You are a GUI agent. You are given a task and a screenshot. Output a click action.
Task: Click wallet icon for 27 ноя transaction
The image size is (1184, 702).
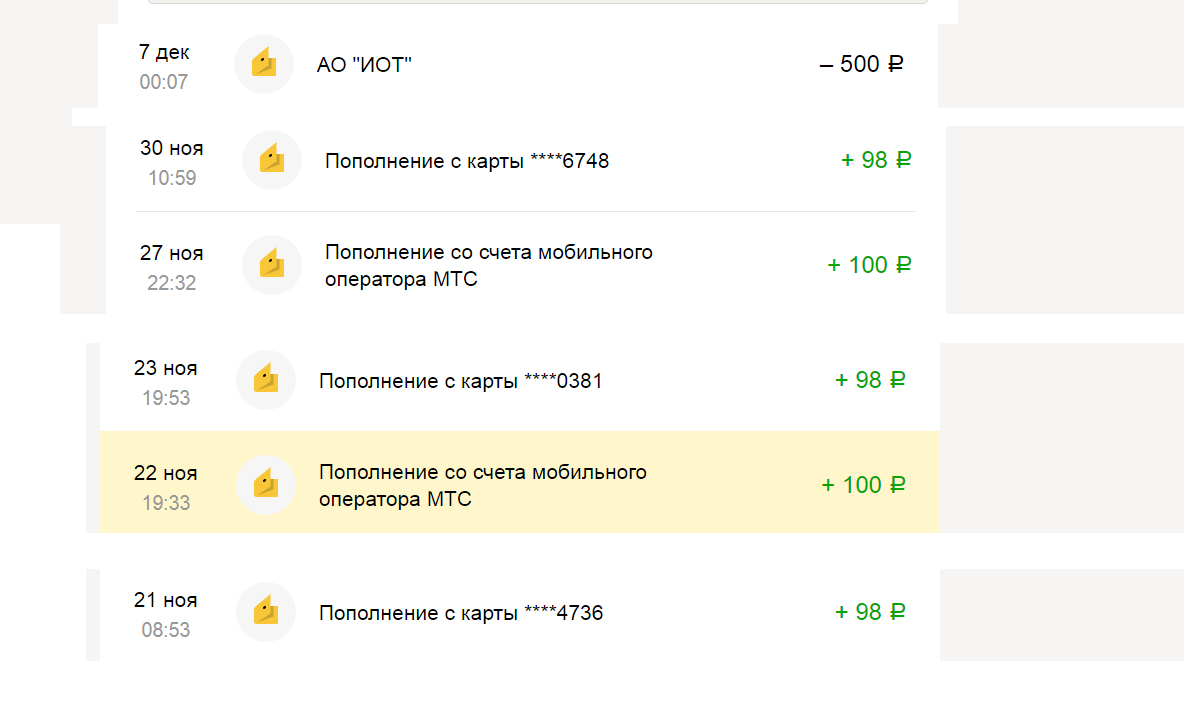[x=272, y=265]
